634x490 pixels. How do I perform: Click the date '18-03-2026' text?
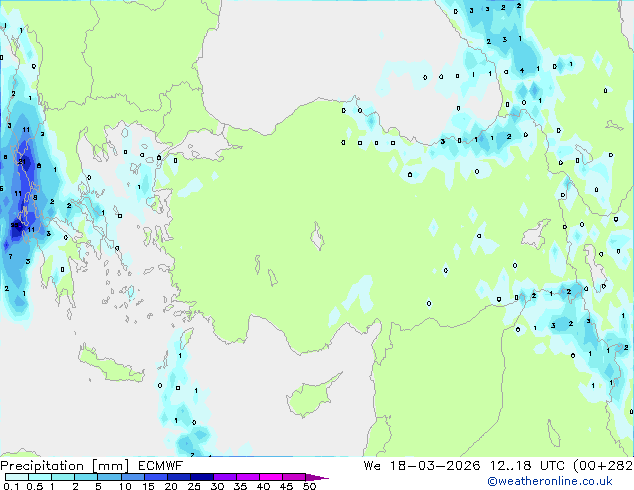coord(435,466)
